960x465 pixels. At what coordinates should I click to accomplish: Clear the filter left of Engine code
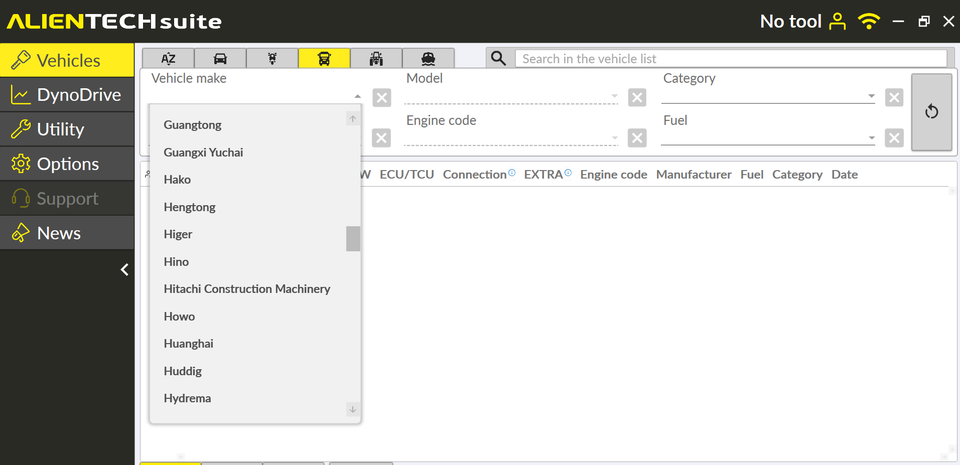point(381,138)
